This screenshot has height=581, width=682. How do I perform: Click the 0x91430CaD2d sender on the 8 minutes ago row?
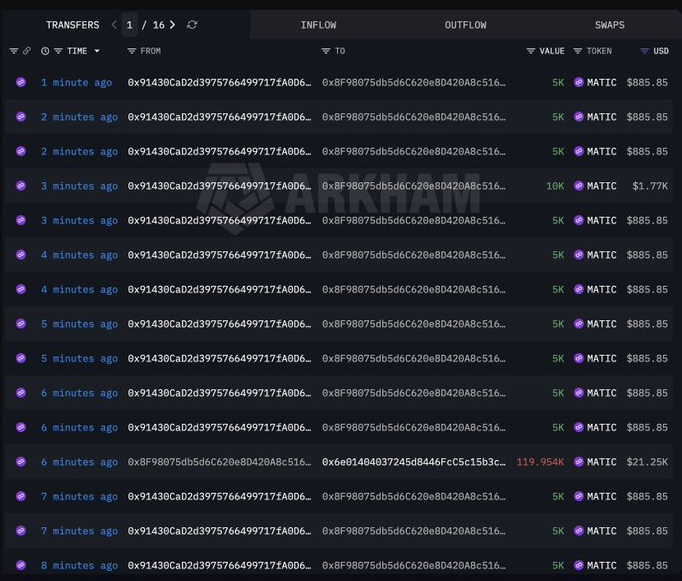219,565
